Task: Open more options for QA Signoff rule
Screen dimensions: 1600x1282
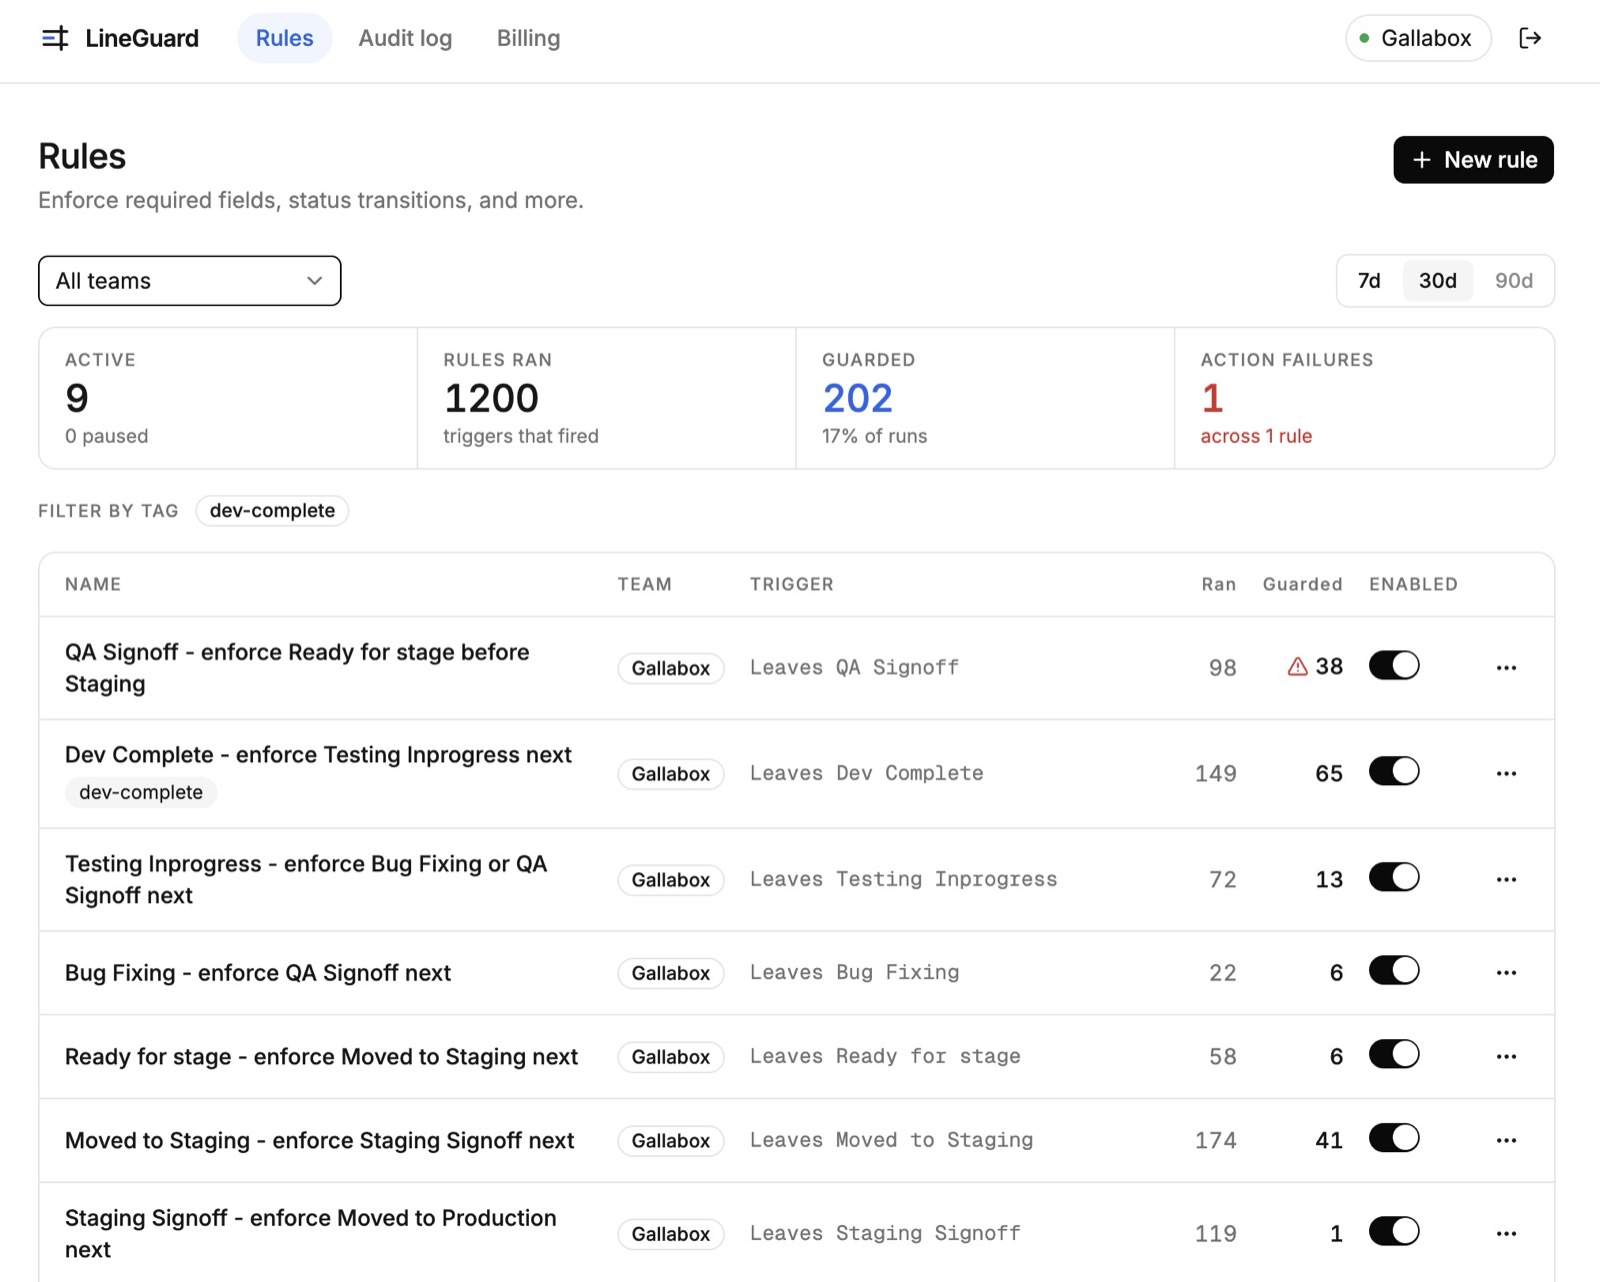Action: click(1507, 667)
